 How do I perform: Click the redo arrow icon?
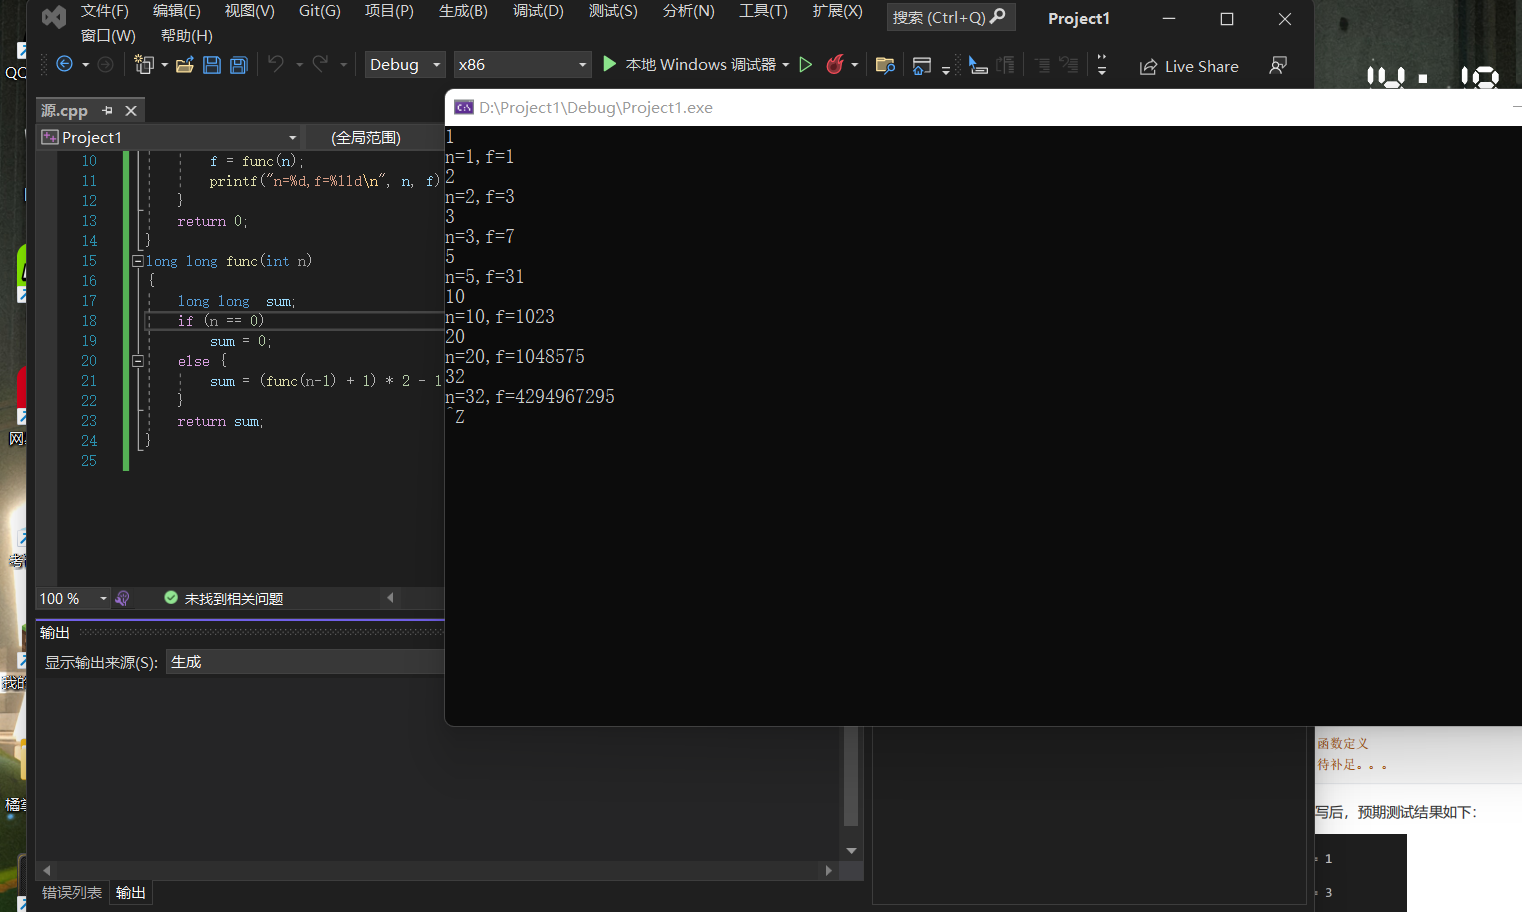320,65
